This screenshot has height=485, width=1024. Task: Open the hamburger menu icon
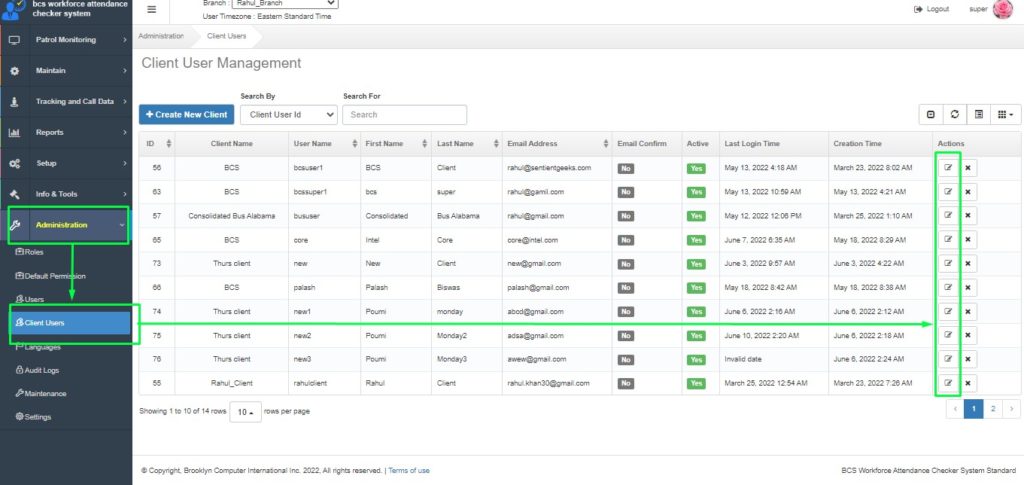click(x=151, y=9)
